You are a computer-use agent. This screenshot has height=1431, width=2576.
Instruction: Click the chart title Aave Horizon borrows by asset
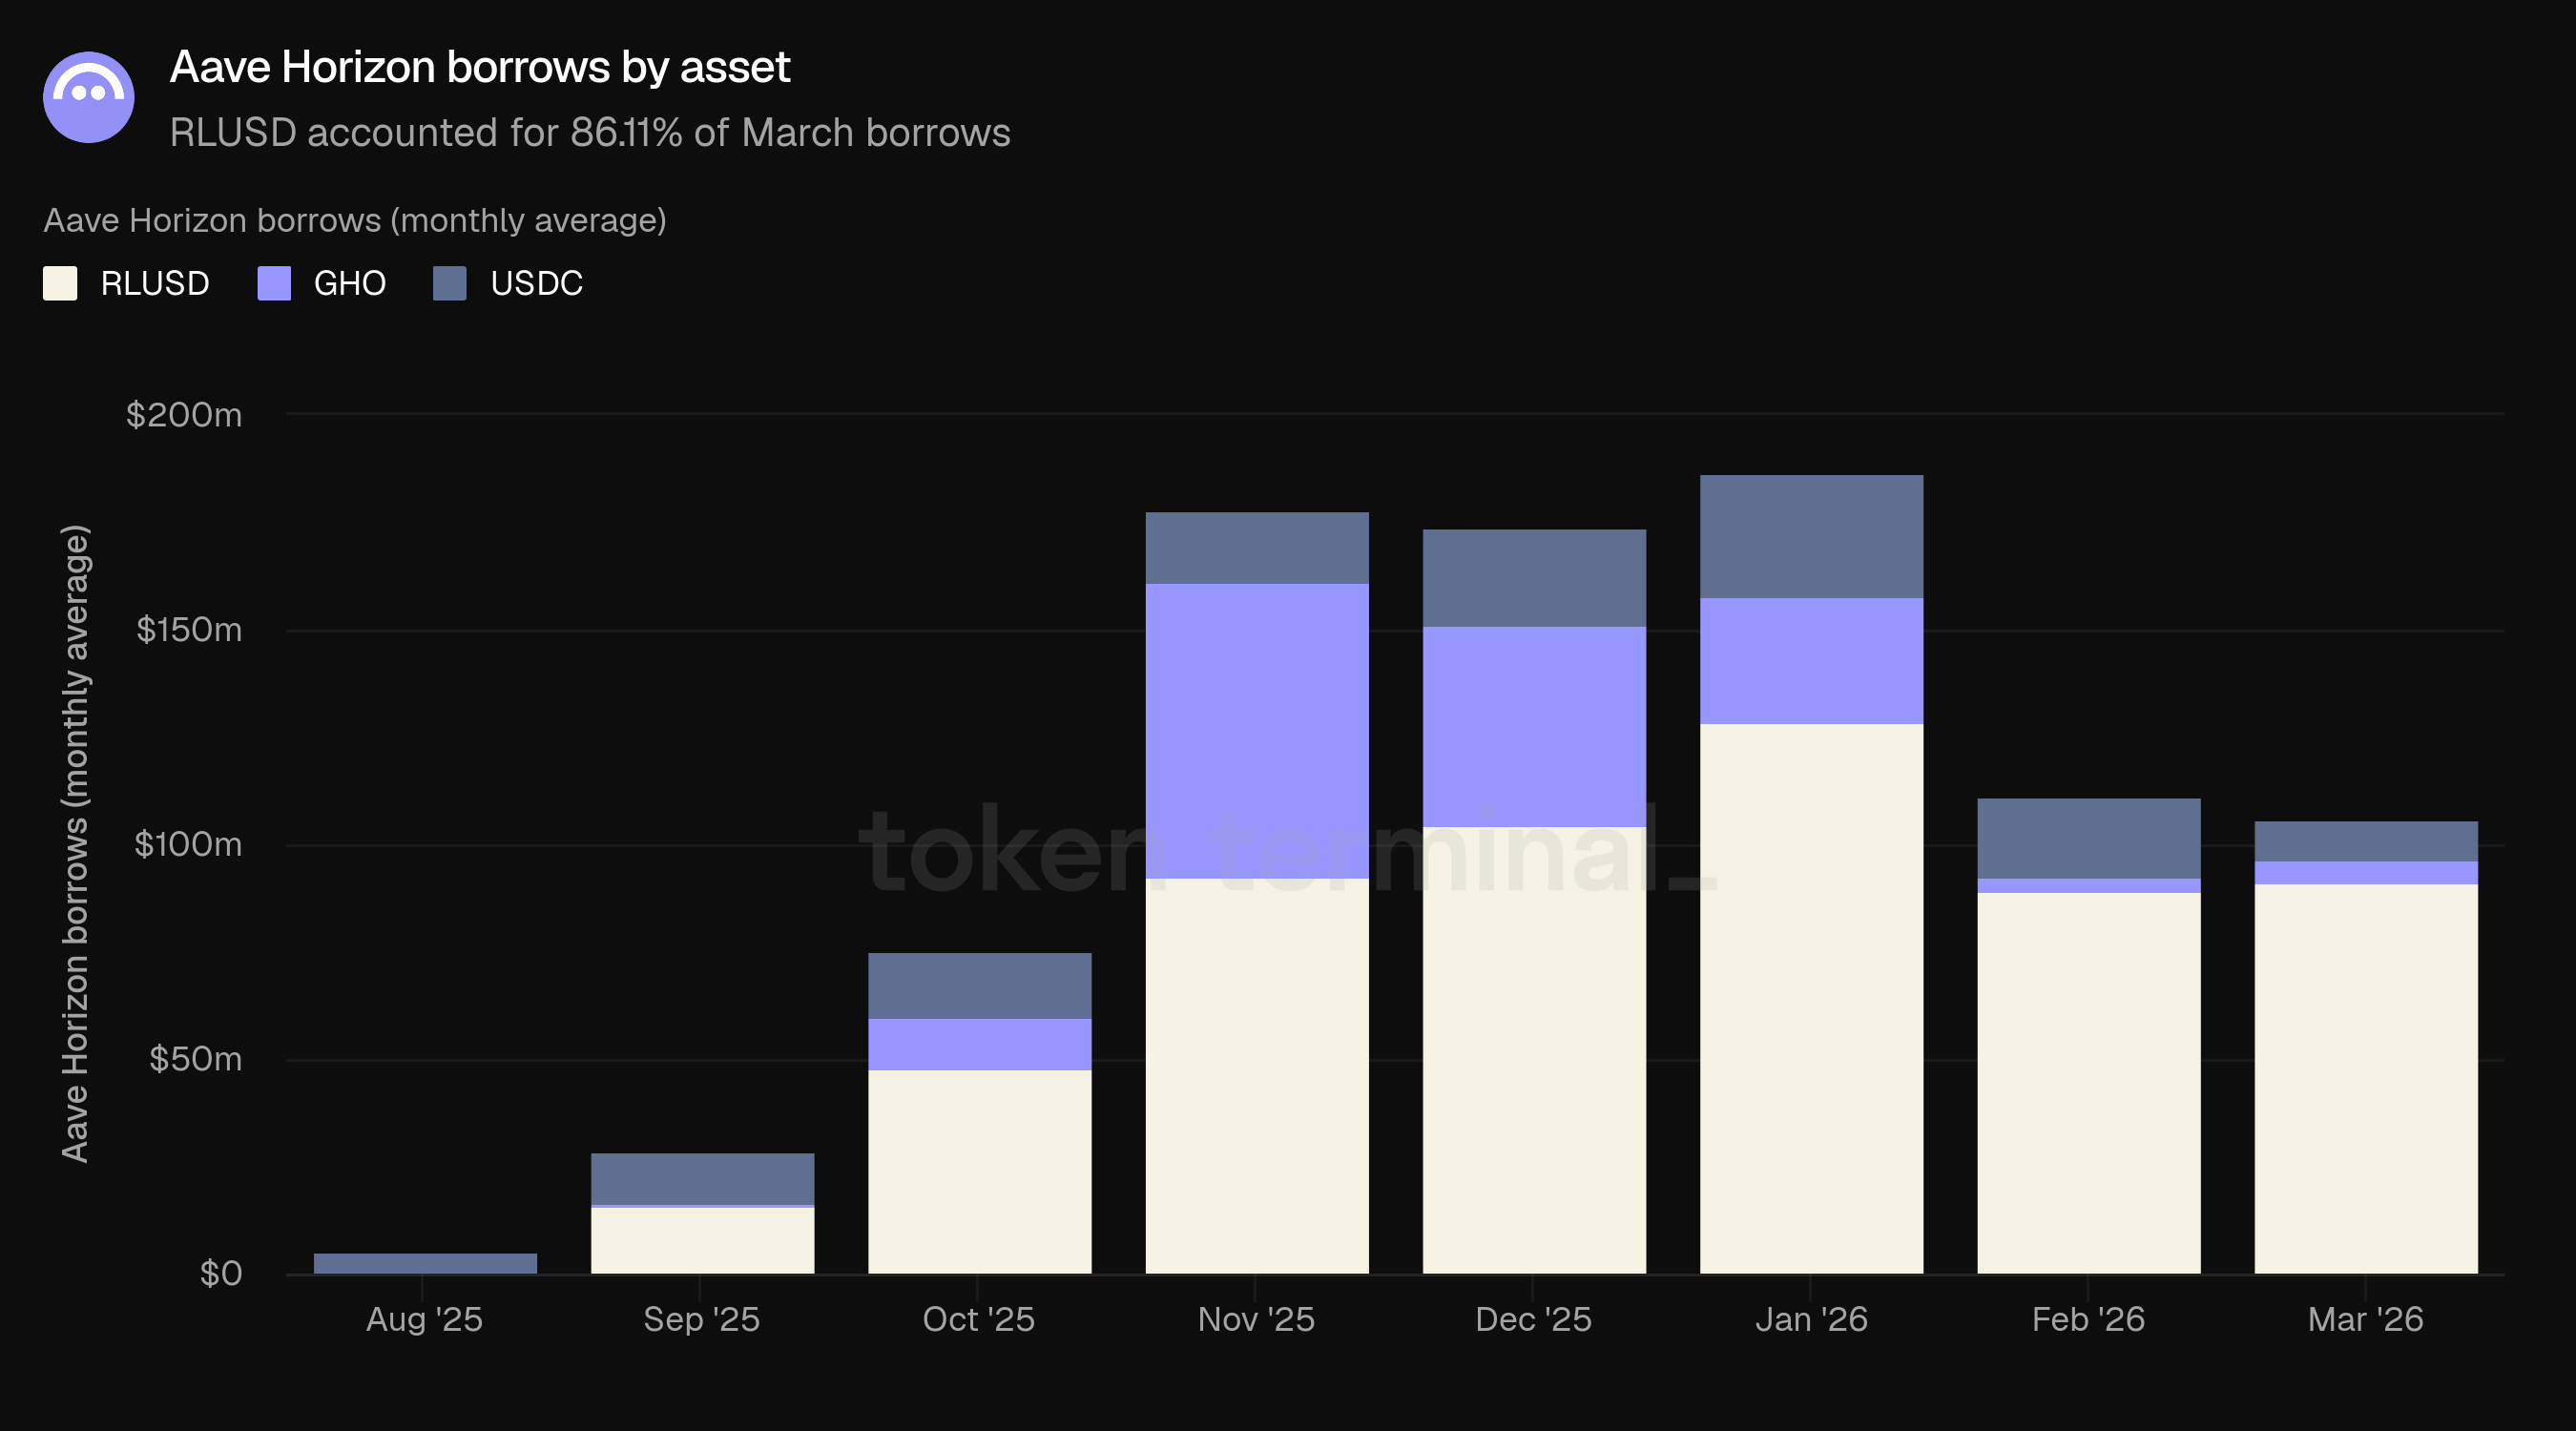(x=480, y=67)
